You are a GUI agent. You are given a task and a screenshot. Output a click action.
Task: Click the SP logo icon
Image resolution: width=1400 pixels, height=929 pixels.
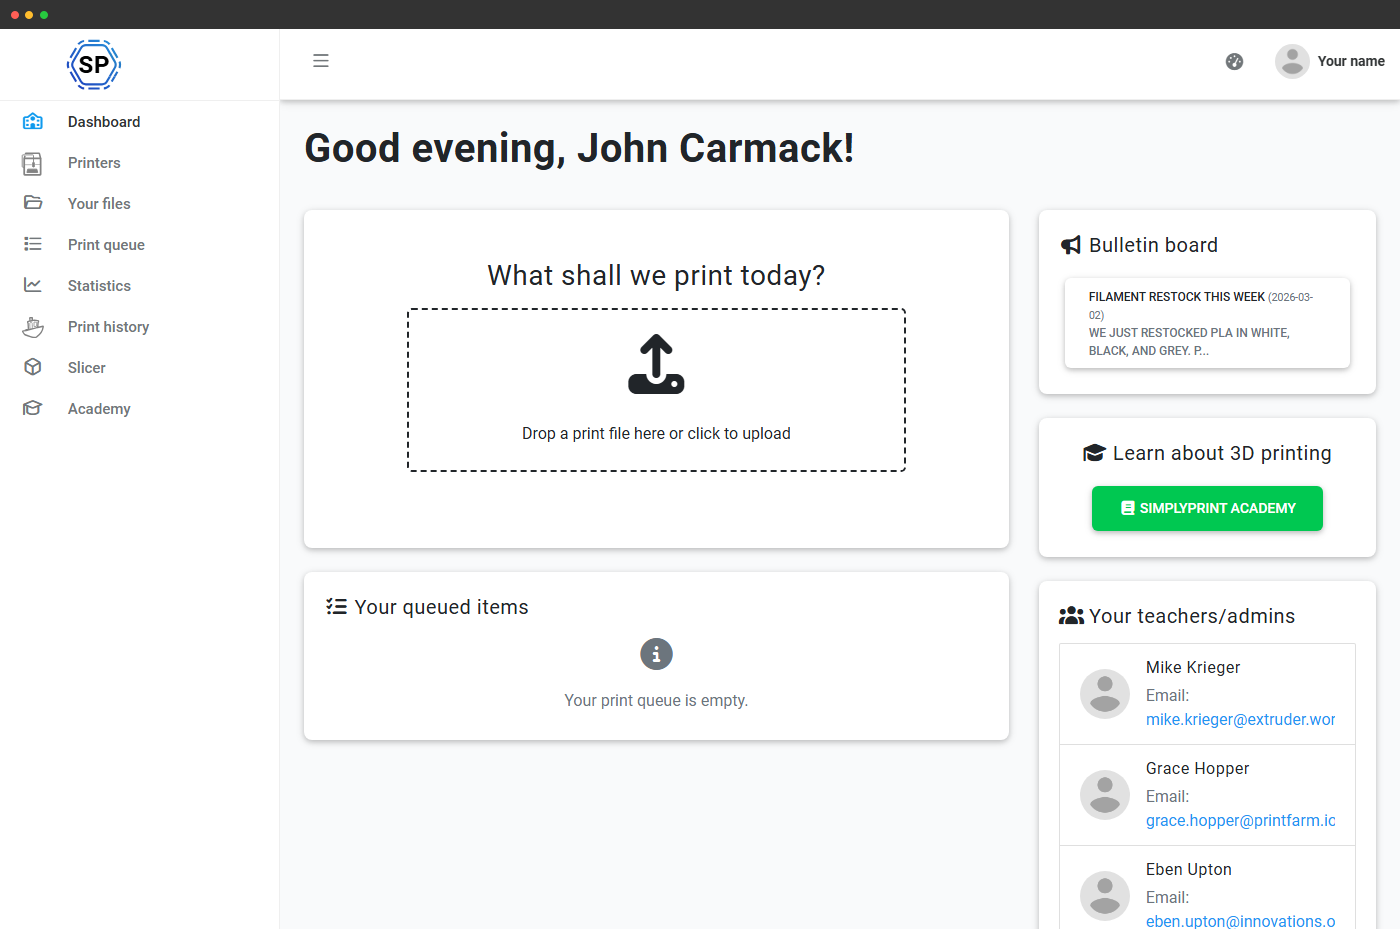(x=94, y=65)
